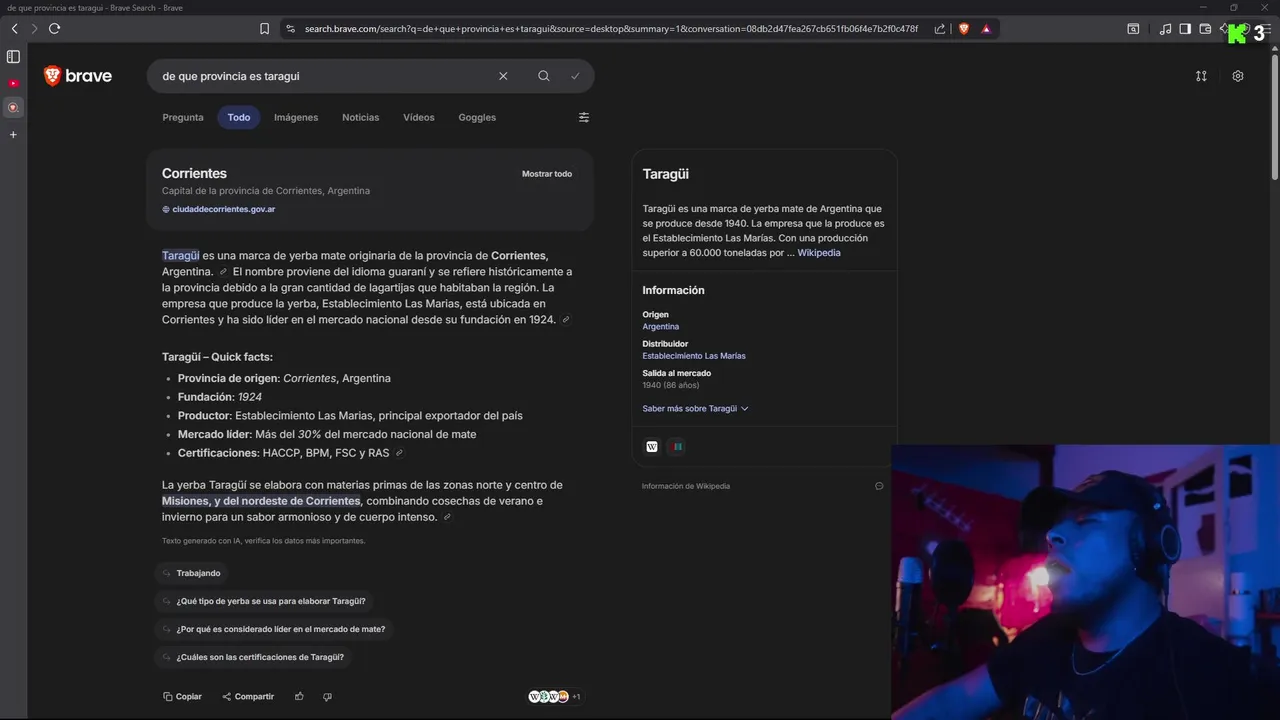Open the source favicons group +1
Image resolution: width=1280 pixels, height=720 pixels.
[554, 697]
